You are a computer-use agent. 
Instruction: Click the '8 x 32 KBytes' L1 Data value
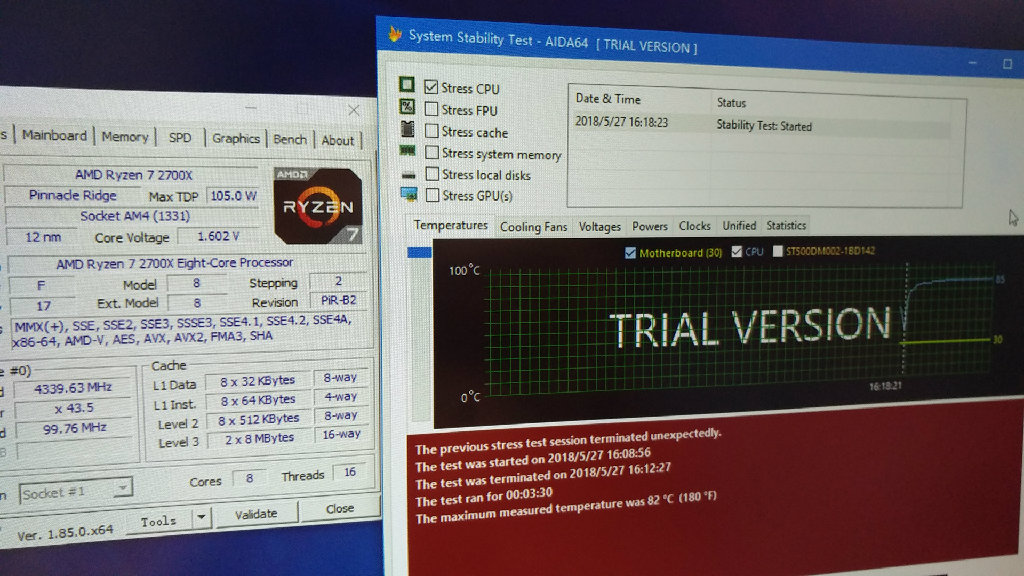tap(257, 381)
